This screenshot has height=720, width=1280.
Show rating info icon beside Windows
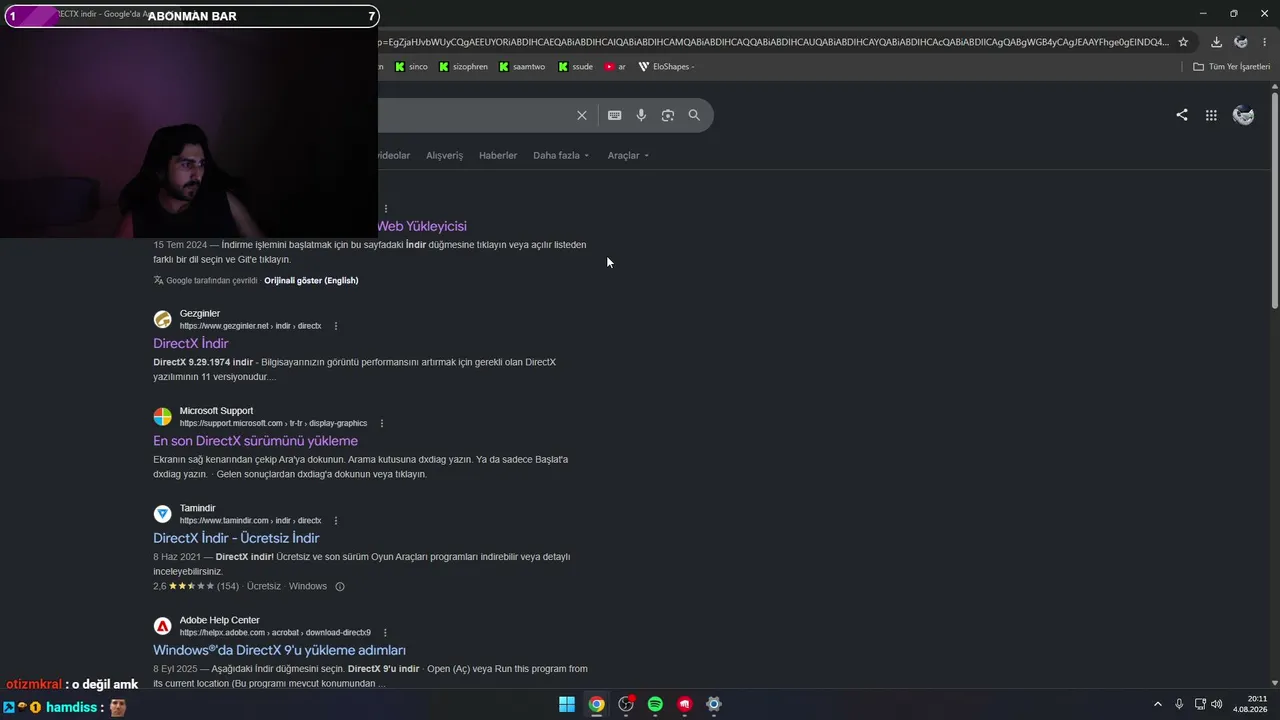pyautogui.click(x=340, y=587)
